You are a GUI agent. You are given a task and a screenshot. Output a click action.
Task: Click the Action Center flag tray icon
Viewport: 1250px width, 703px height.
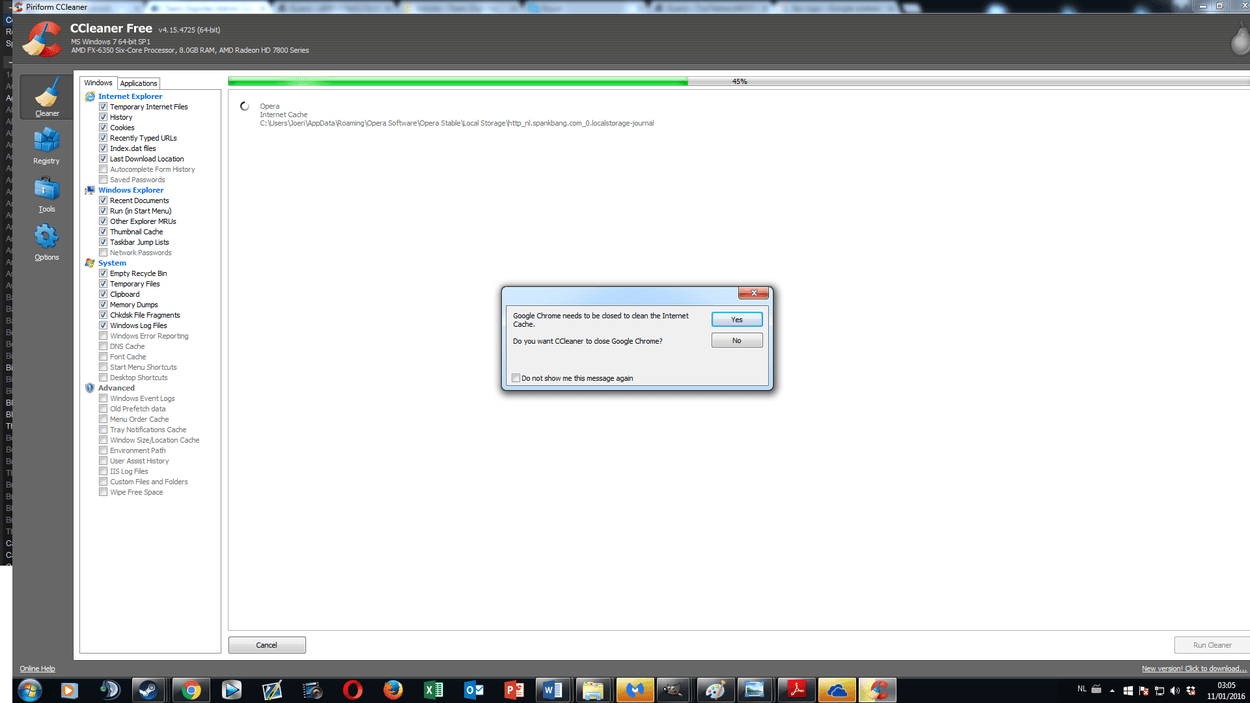coord(1143,690)
